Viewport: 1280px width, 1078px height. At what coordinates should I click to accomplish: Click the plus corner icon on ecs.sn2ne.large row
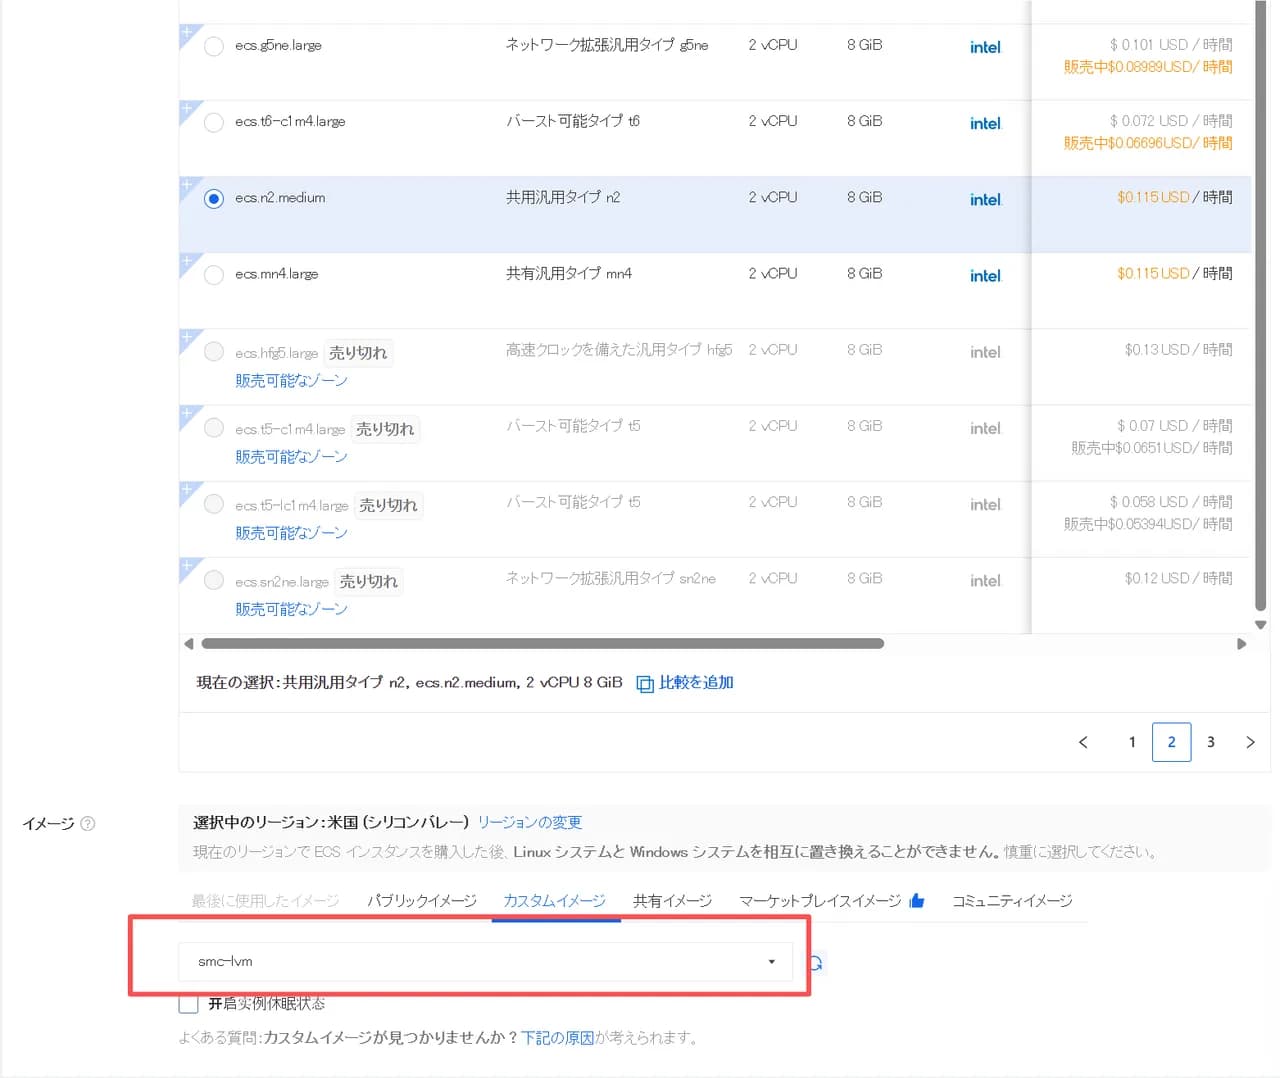point(187,566)
